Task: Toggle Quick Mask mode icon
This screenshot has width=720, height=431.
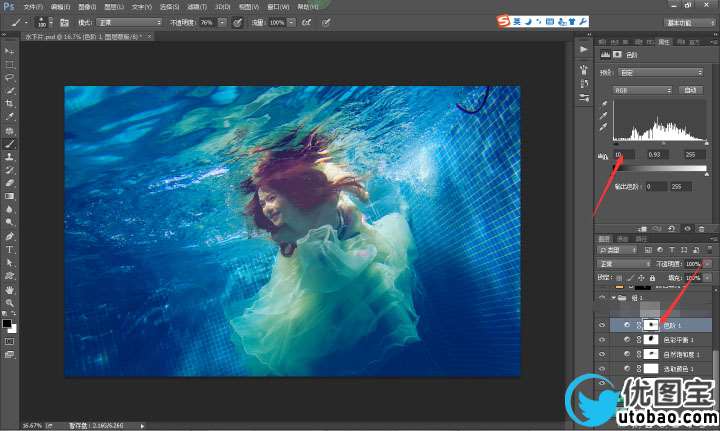Action: click(x=9, y=342)
